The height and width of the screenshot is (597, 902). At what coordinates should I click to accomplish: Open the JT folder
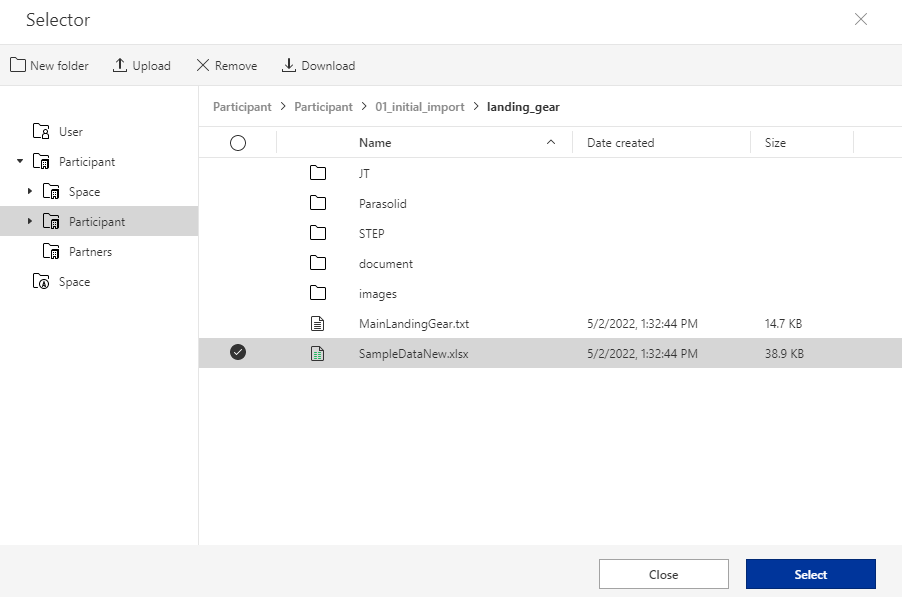pos(364,173)
